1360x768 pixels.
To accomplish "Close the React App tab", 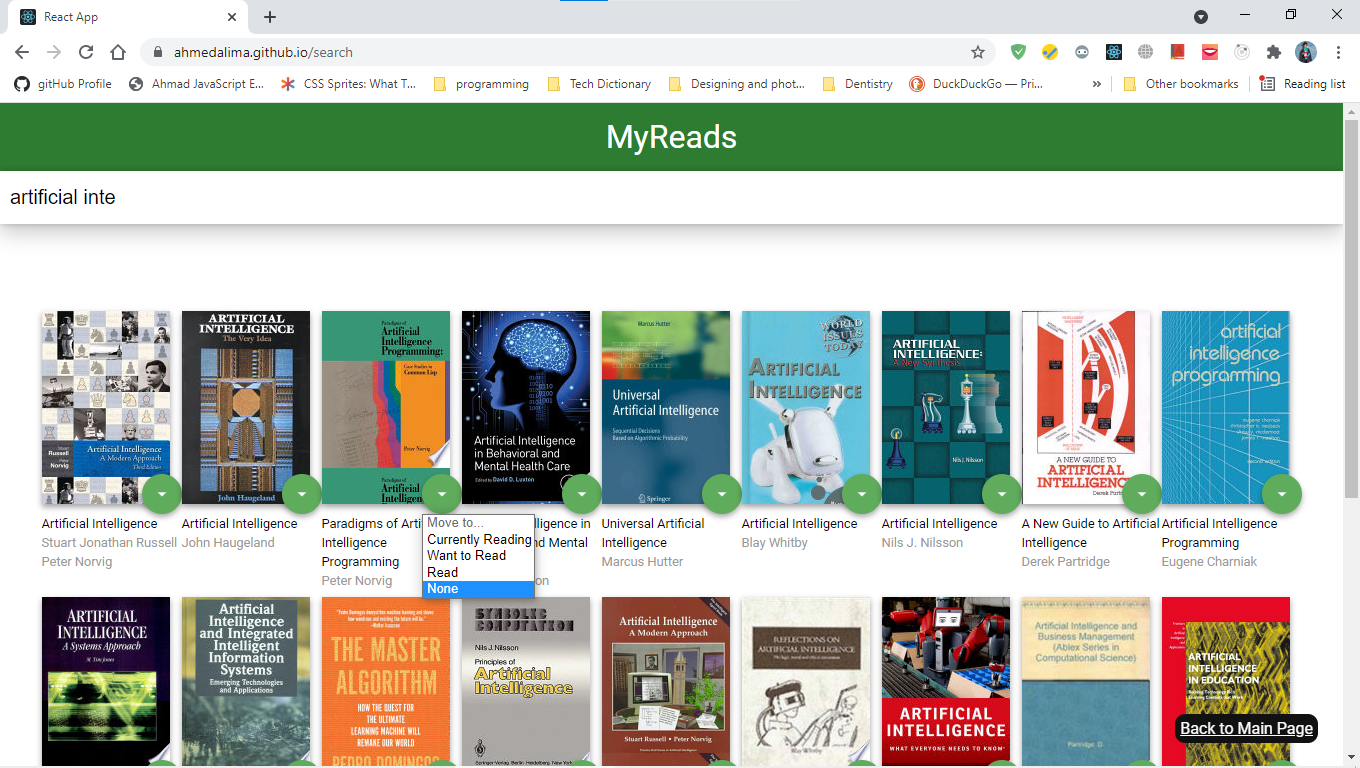I will [232, 17].
